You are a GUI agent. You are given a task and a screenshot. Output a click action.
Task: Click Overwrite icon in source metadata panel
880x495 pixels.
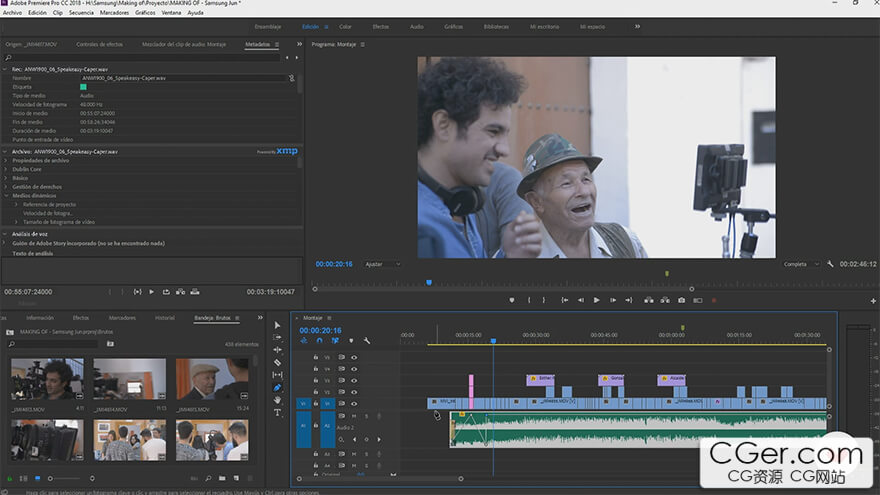tap(195, 292)
